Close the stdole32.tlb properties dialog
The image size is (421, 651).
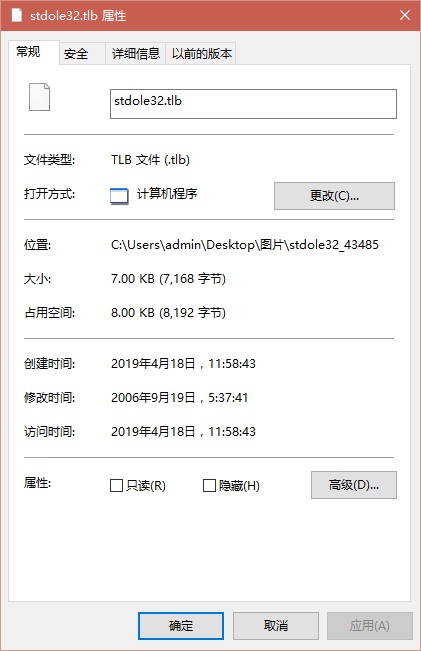point(405,15)
